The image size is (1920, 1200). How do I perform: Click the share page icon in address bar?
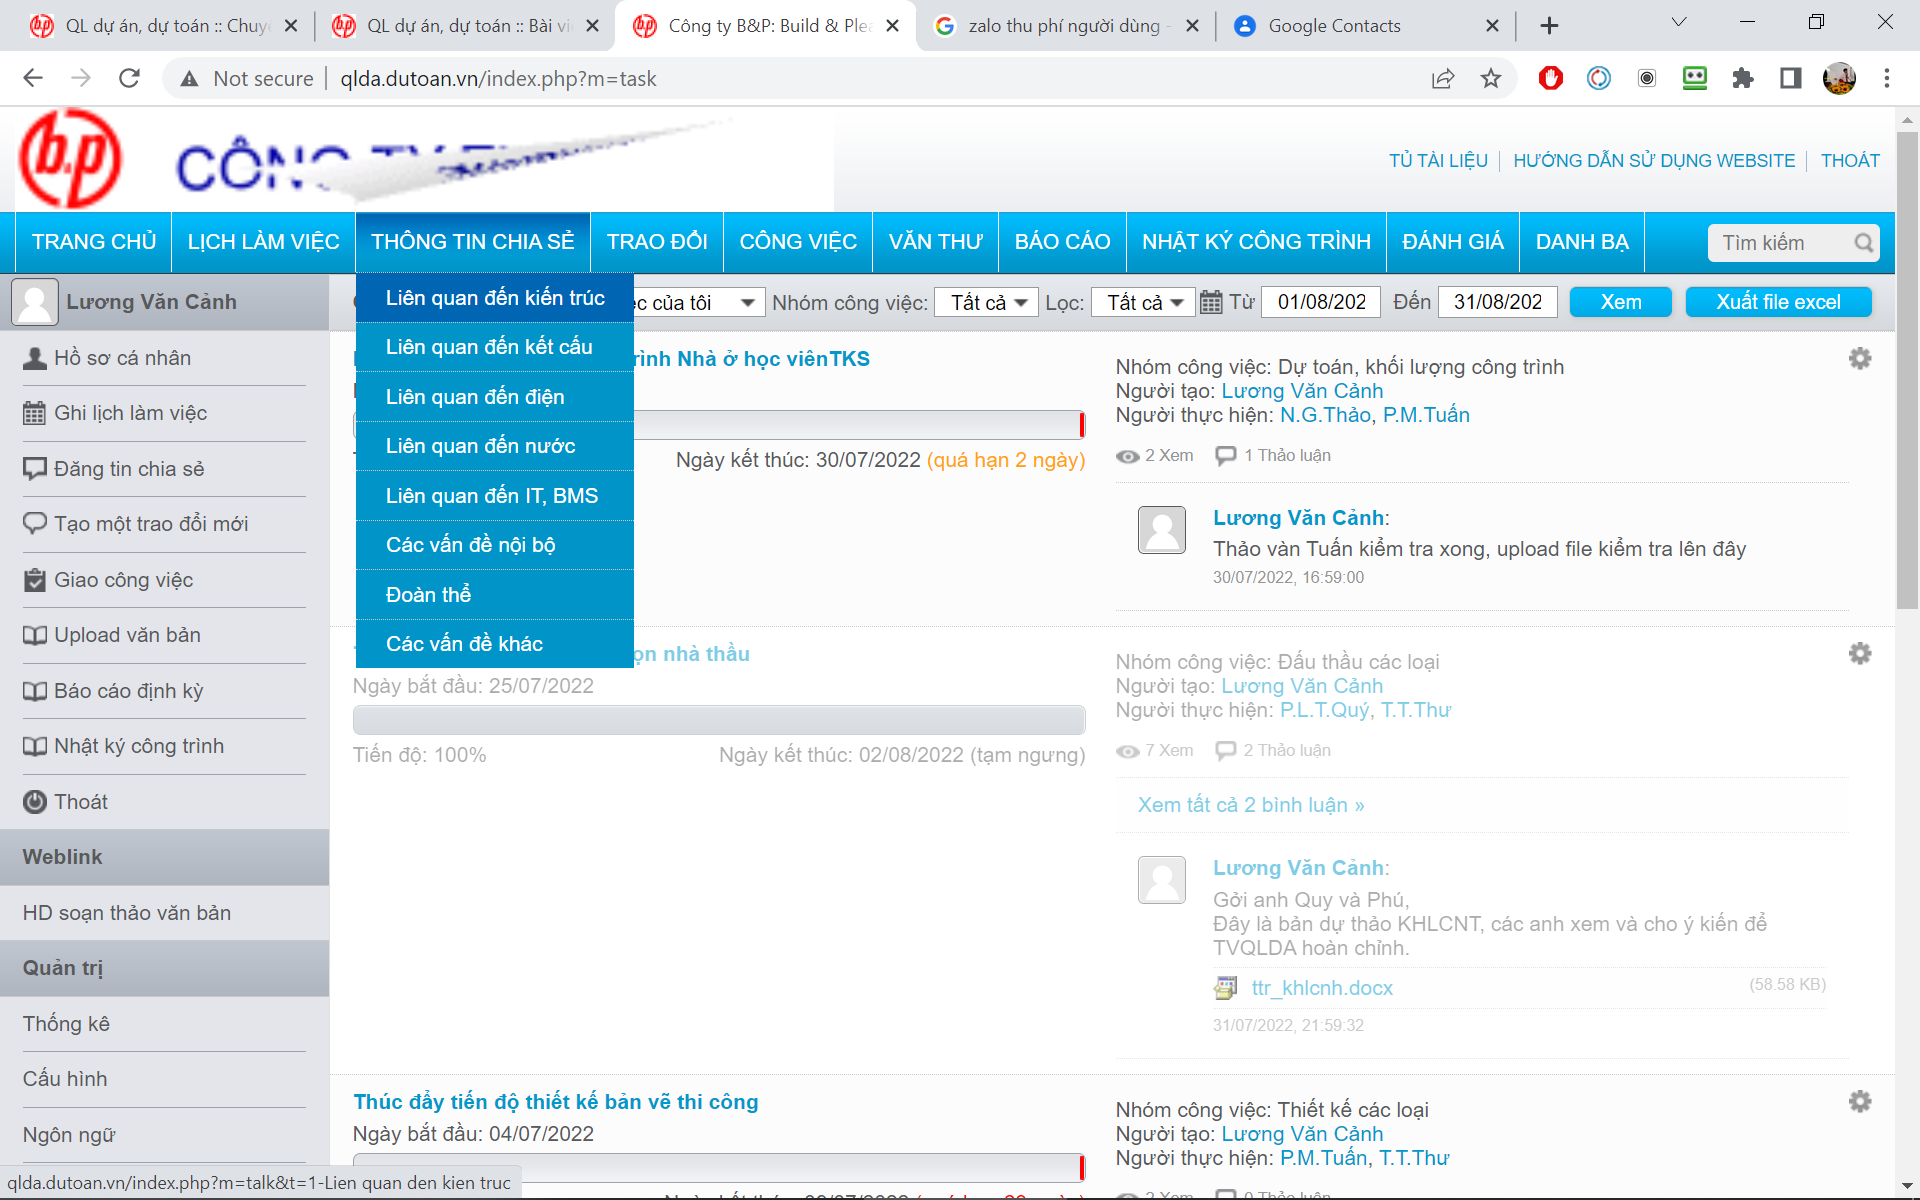1442,79
